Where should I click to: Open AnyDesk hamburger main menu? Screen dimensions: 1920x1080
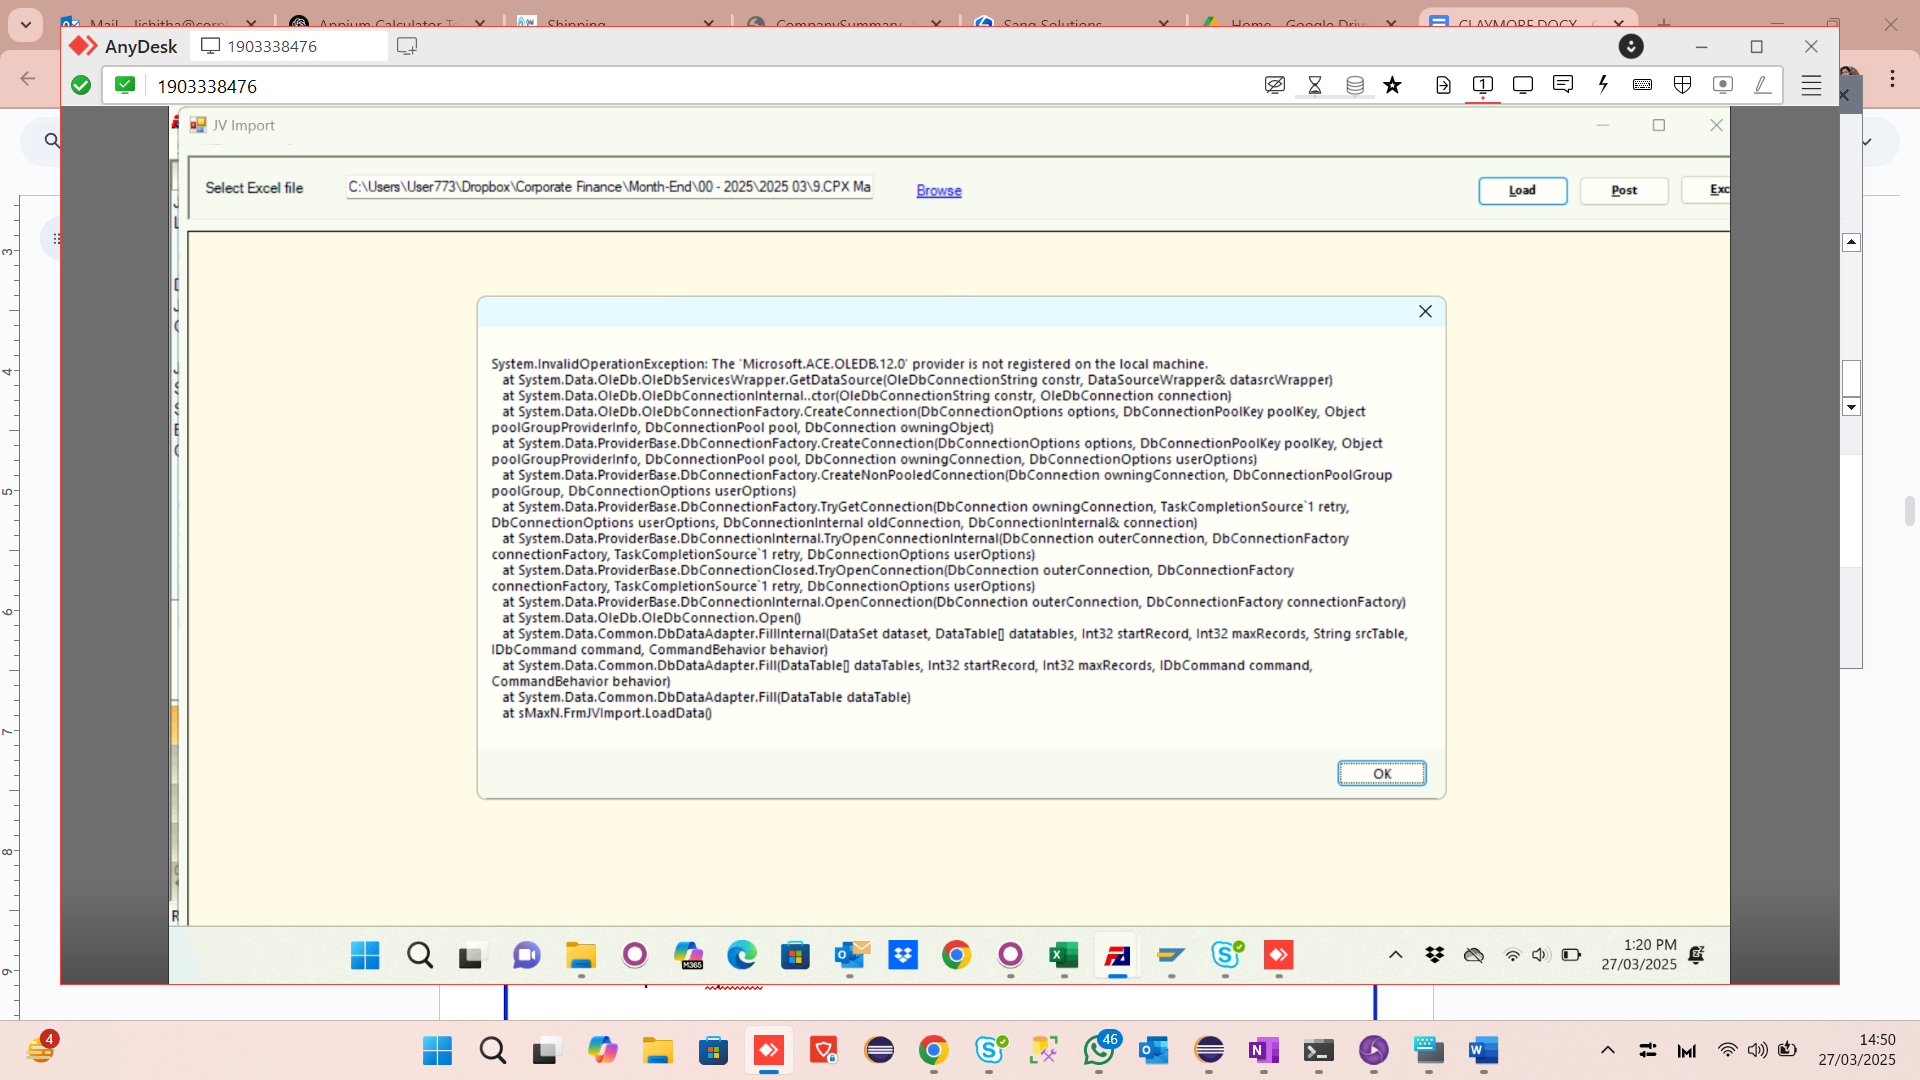click(x=1811, y=85)
